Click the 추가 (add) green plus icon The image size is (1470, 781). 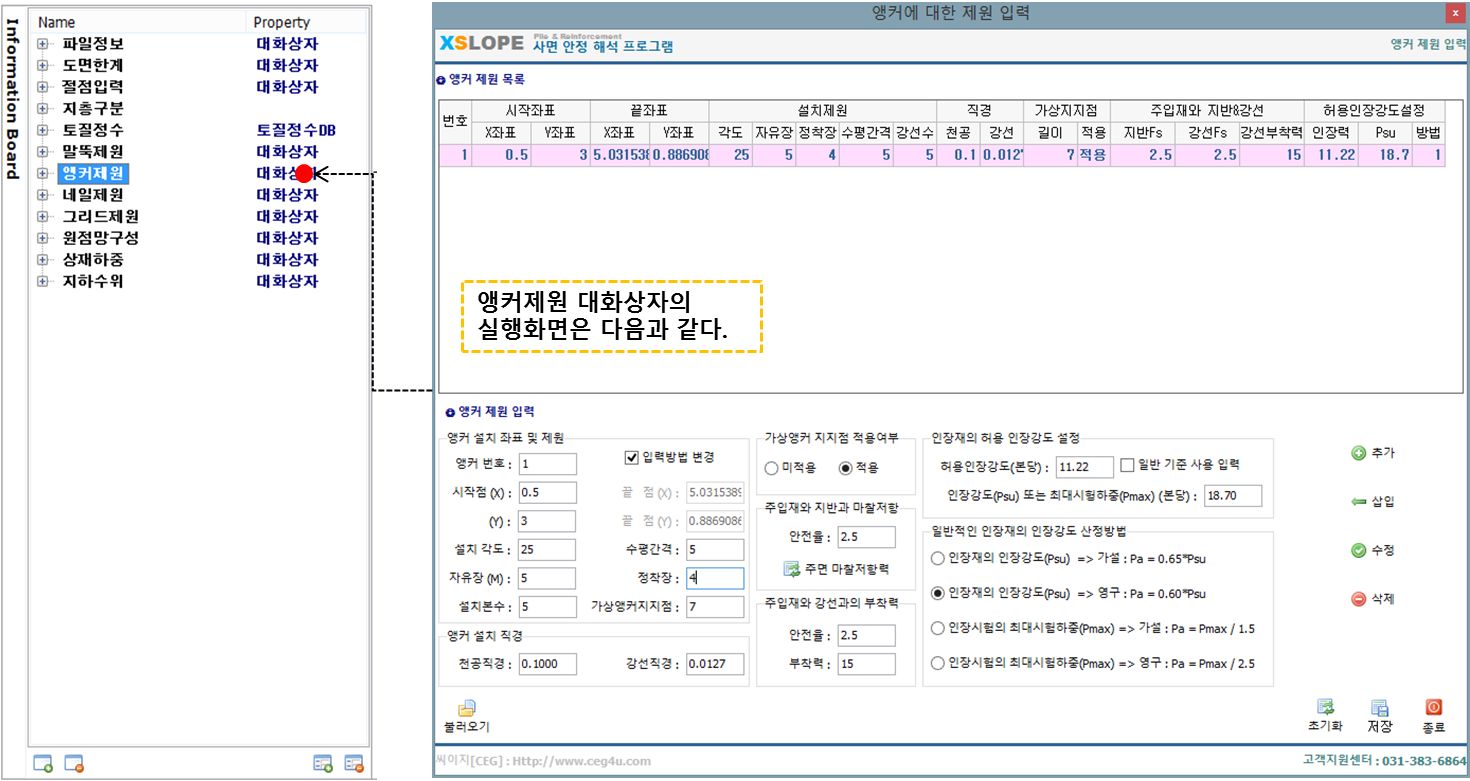1359,453
